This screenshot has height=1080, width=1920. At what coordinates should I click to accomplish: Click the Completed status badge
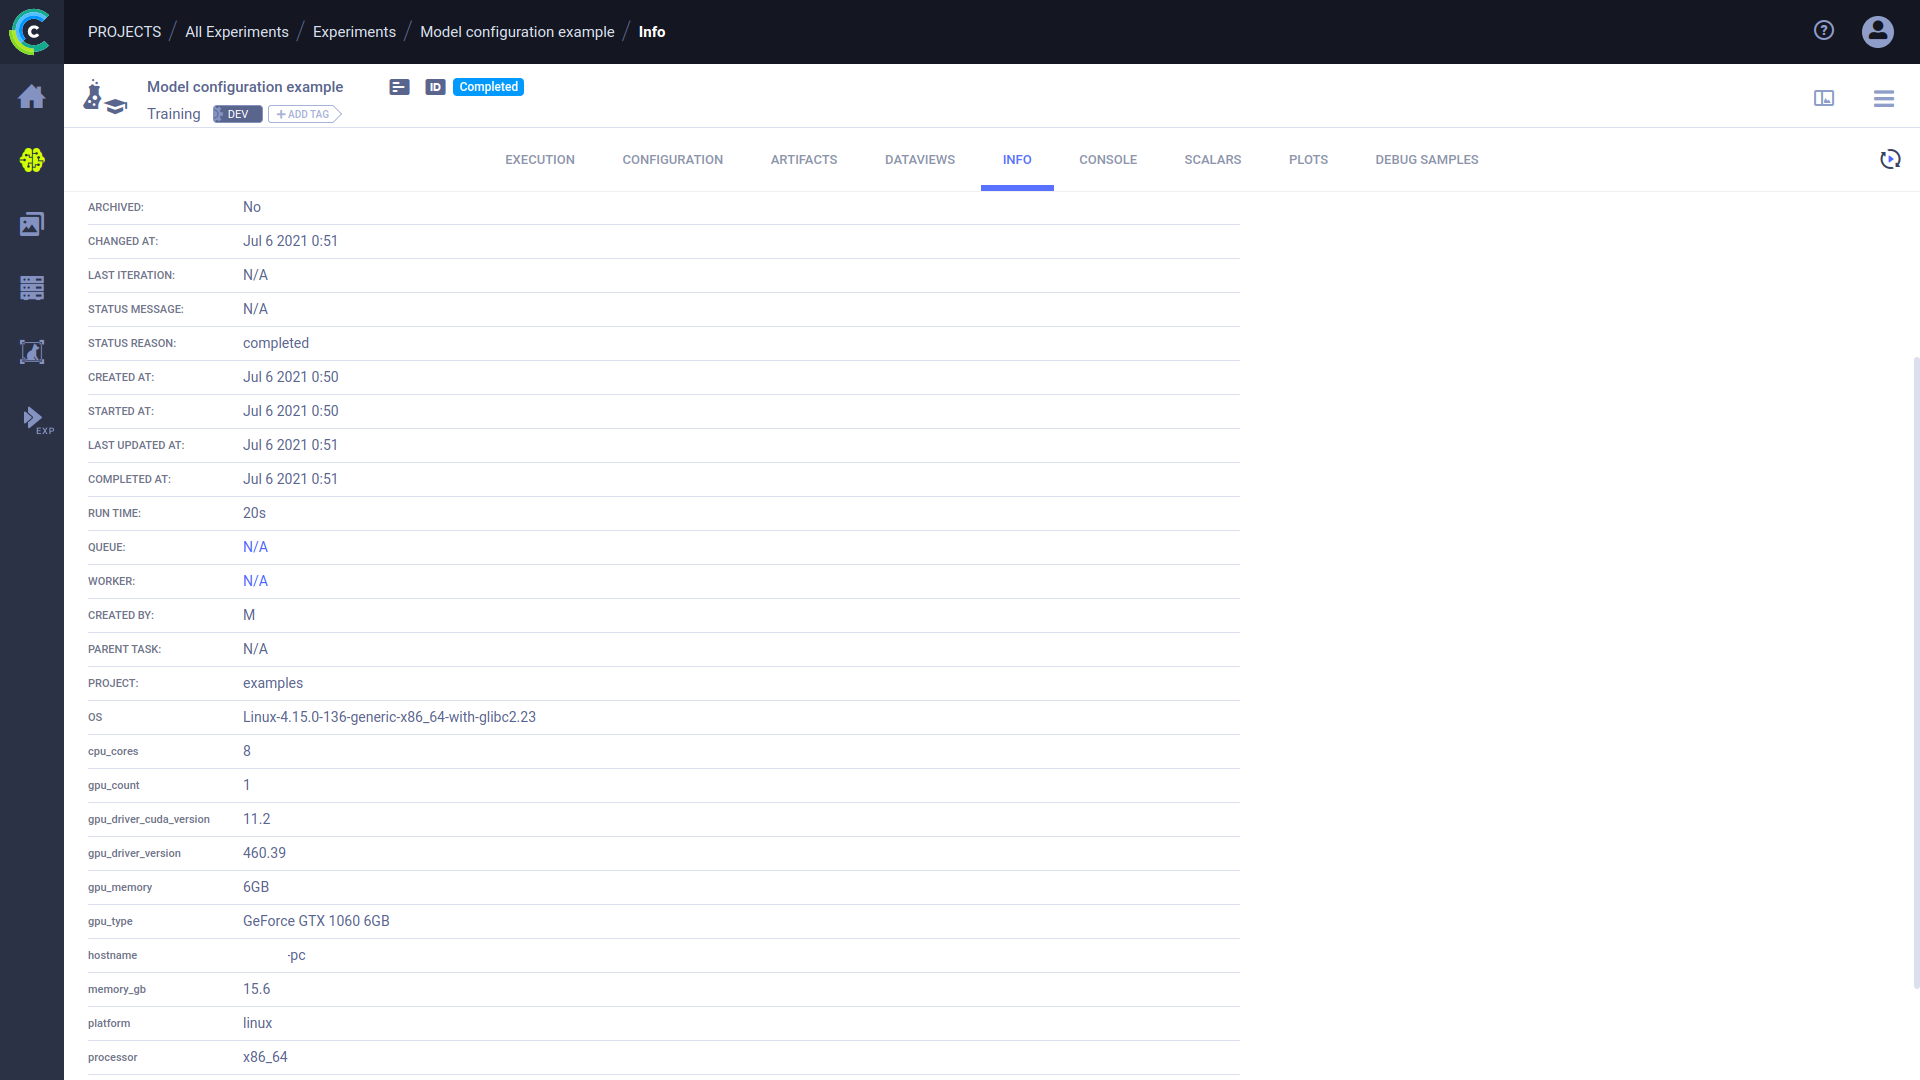[x=488, y=87]
